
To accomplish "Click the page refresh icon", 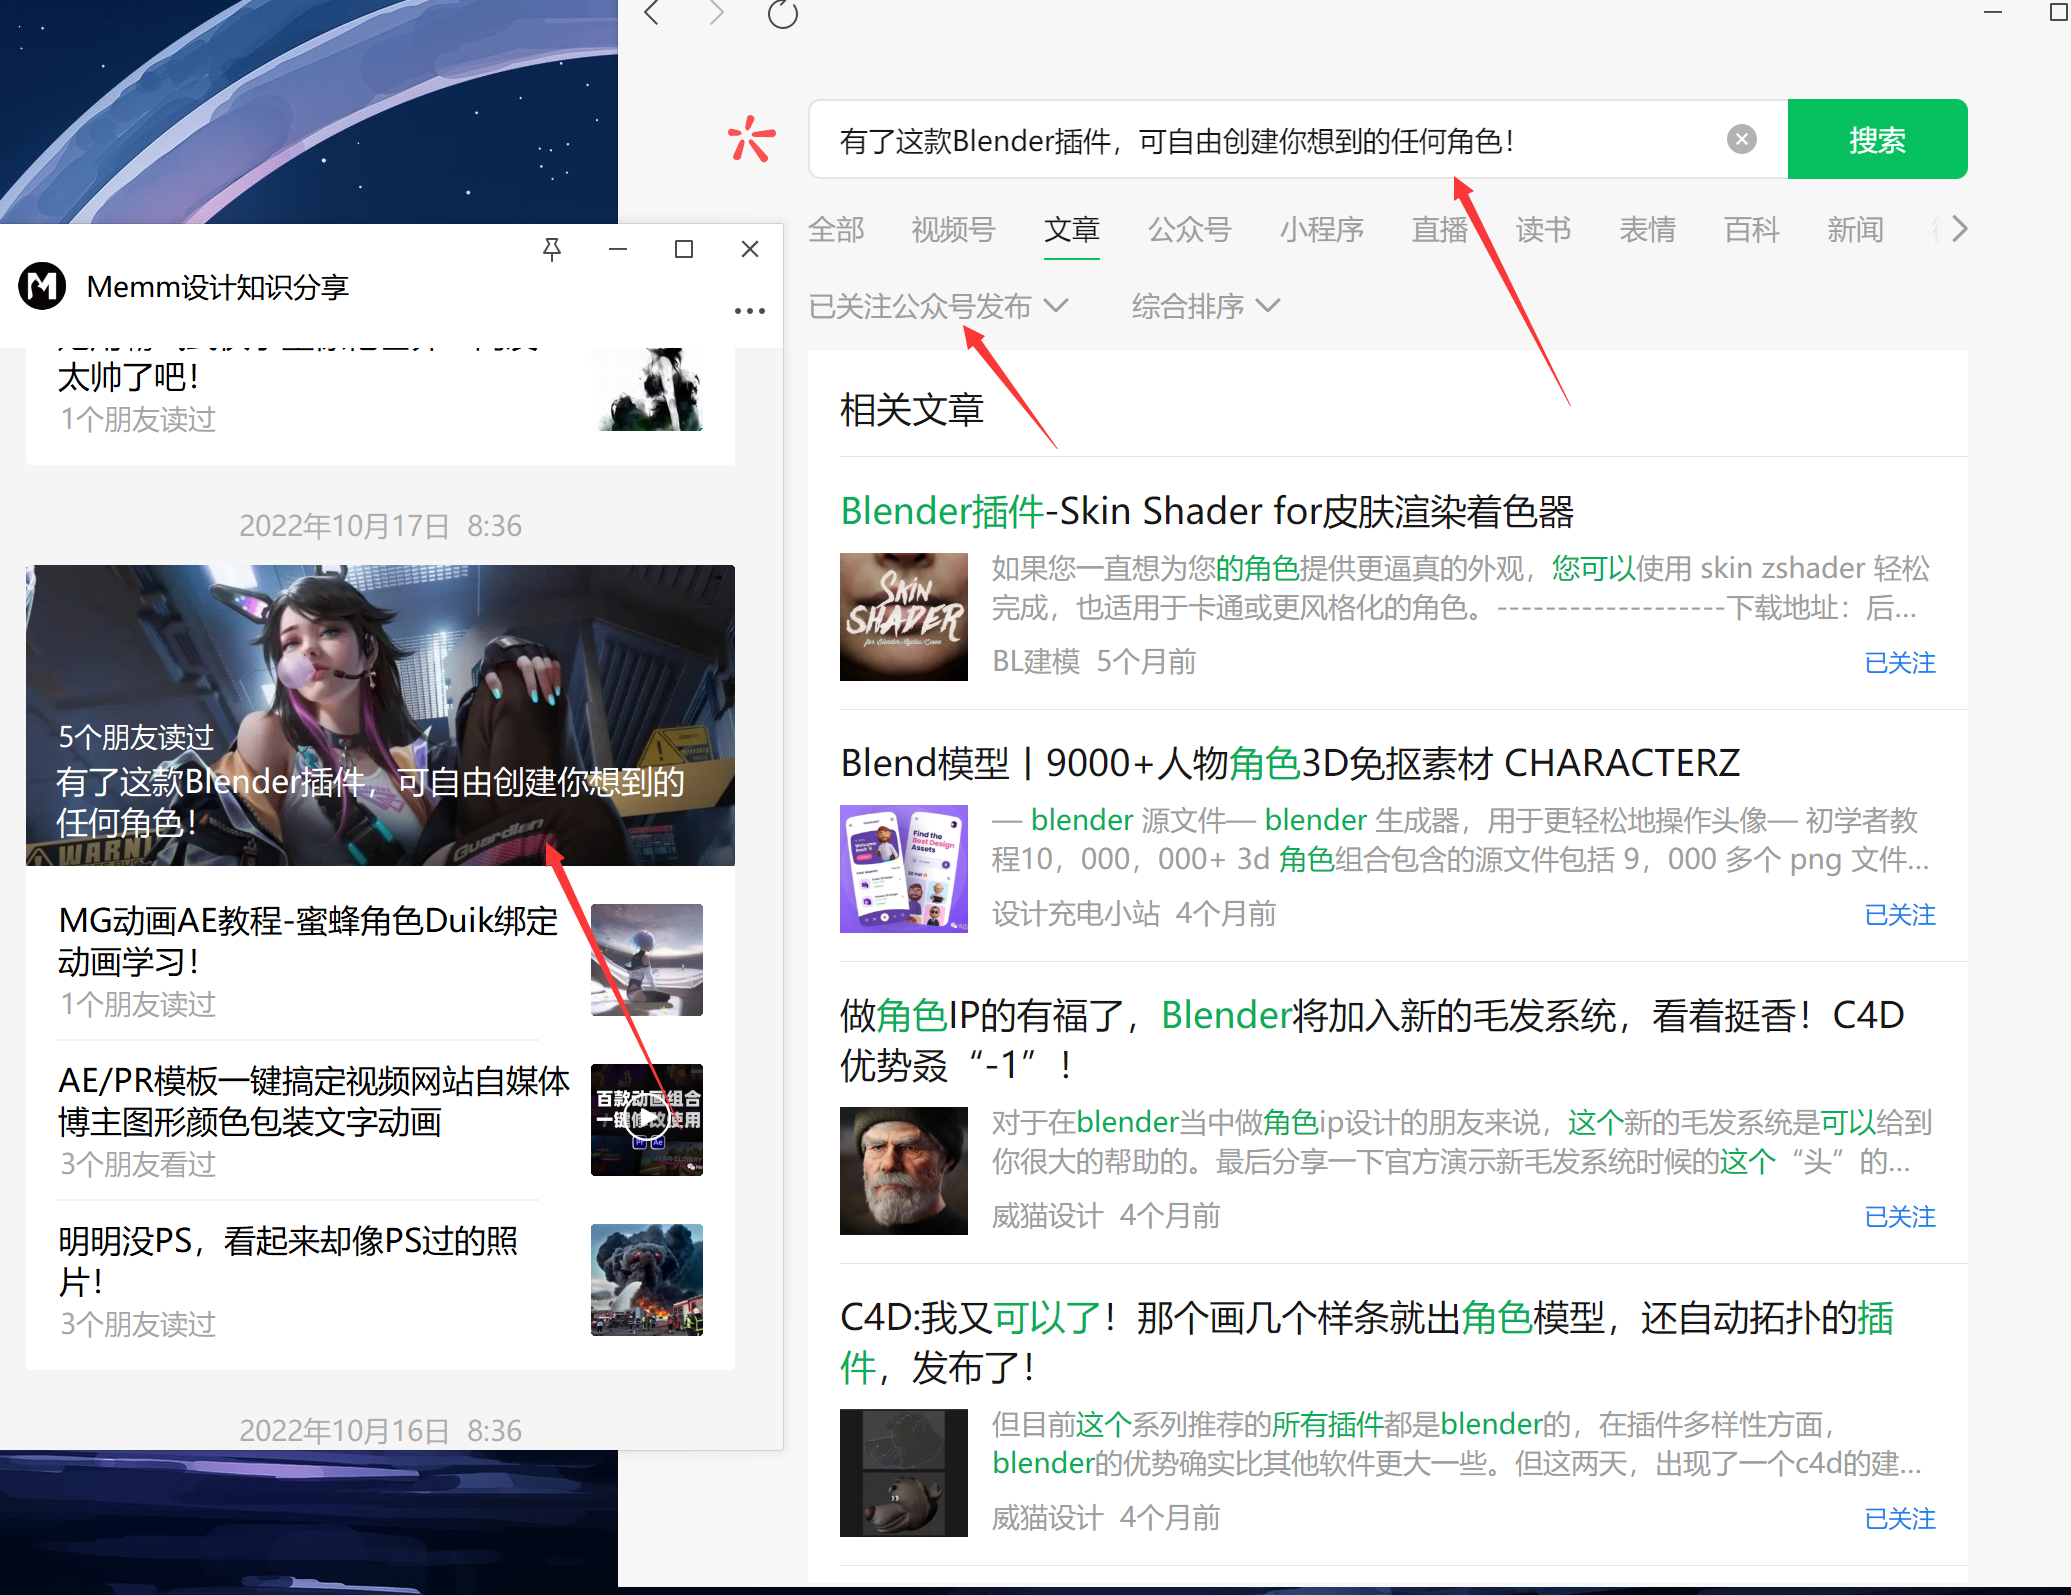I will [x=783, y=15].
